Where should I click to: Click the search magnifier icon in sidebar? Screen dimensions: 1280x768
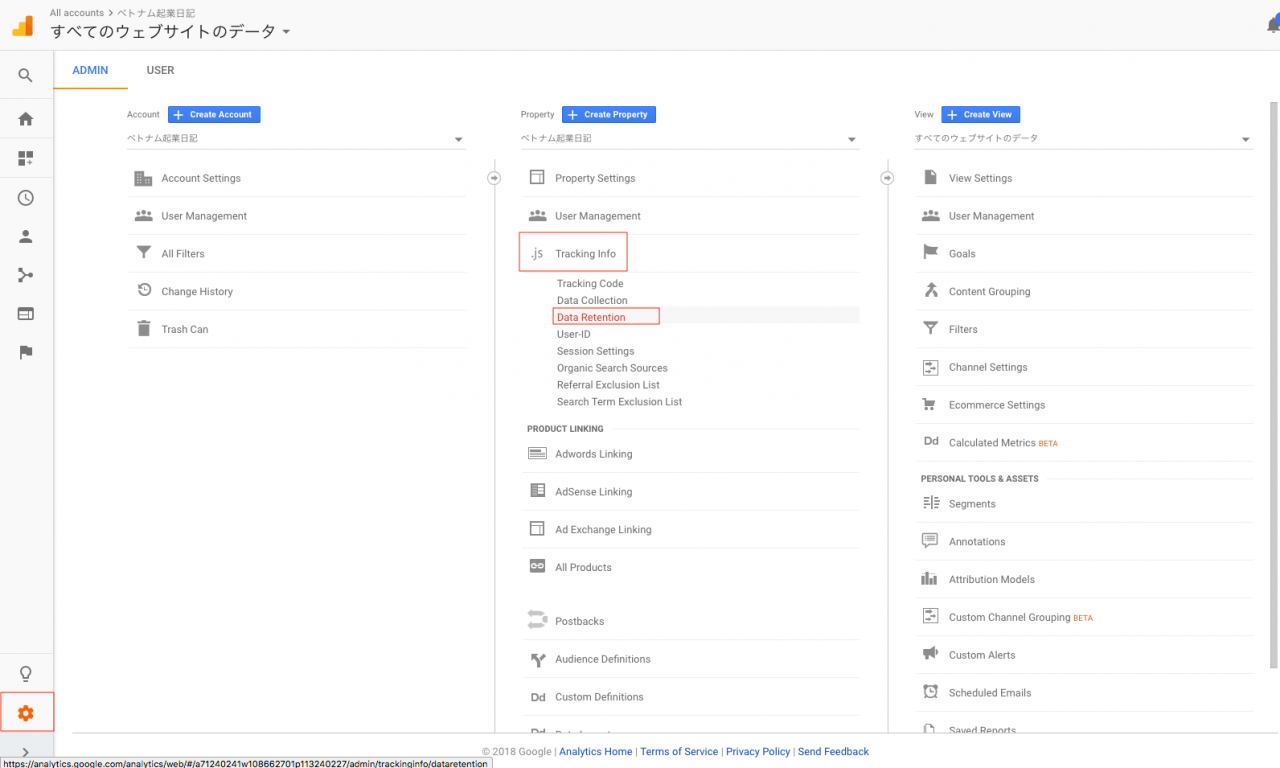pyautogui.click(x=26, y=76)
